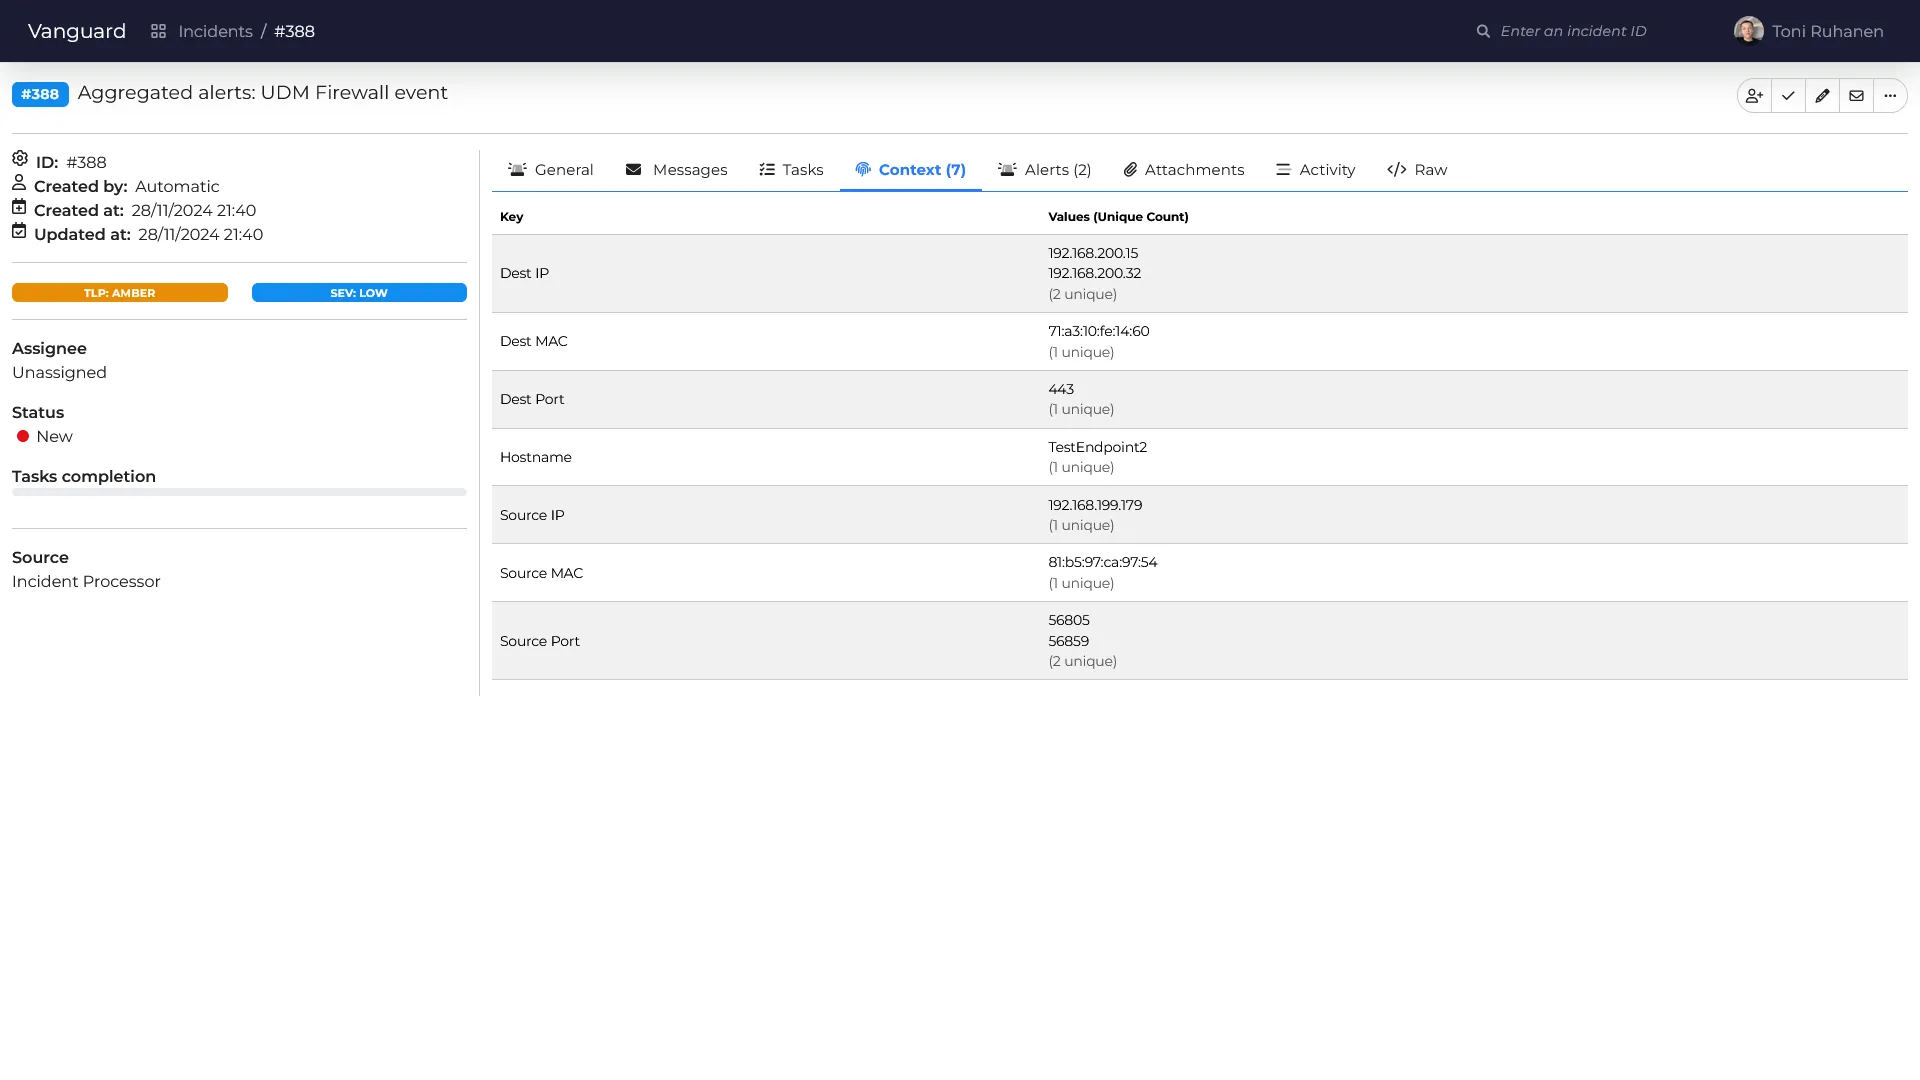Click the Incident Processor source value

coord(86,582)
